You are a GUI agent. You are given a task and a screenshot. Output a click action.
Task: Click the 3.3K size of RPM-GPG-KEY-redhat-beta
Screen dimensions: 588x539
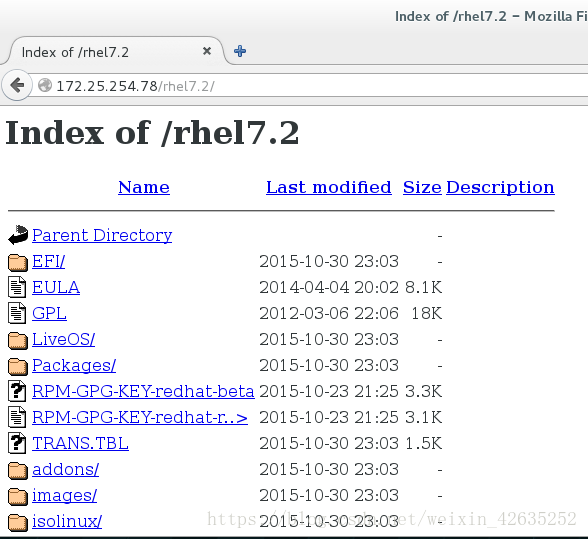coord(423,391)
